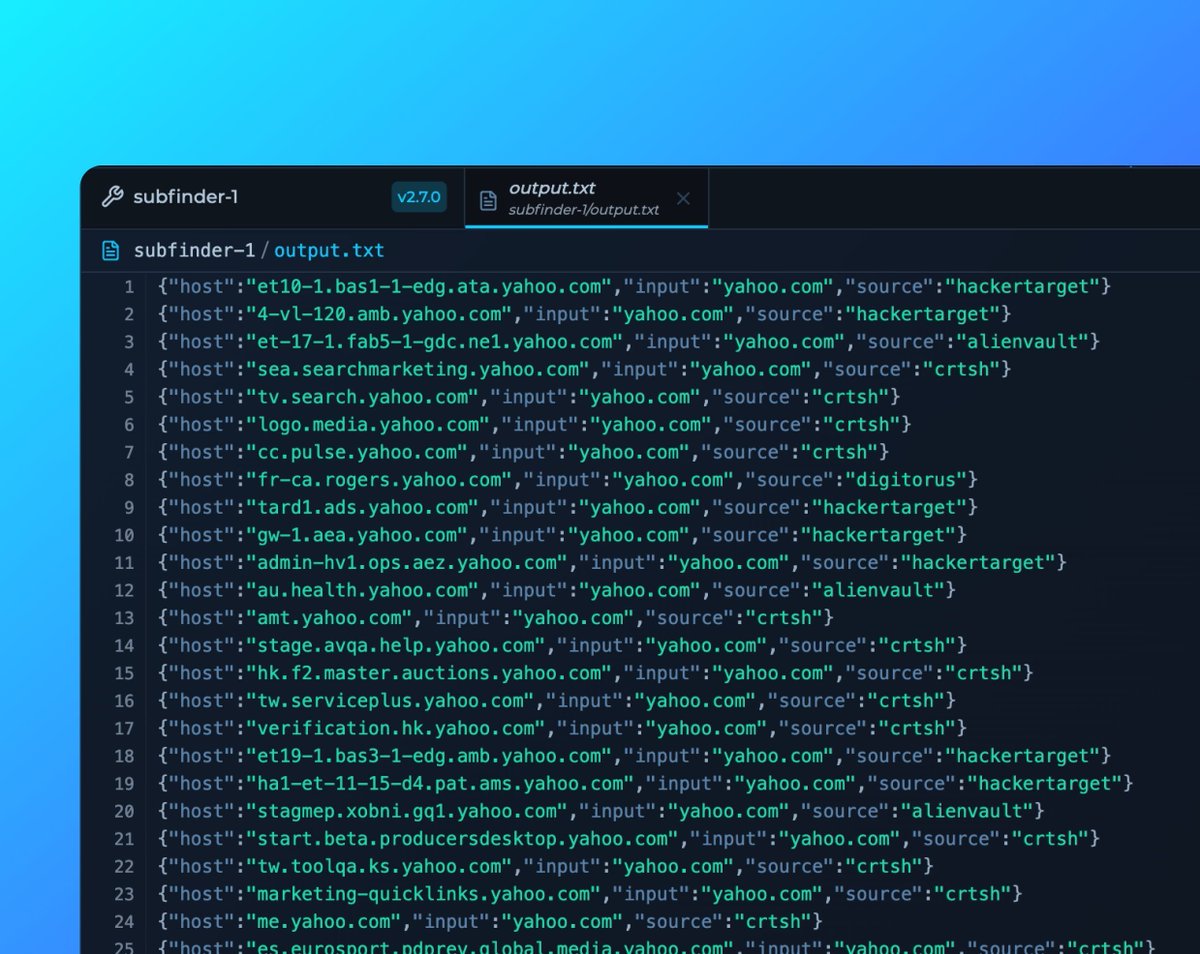The image size is (1200, 954).
Task: Click line number 12 in the gutter
Action: [x=124, y=591]
